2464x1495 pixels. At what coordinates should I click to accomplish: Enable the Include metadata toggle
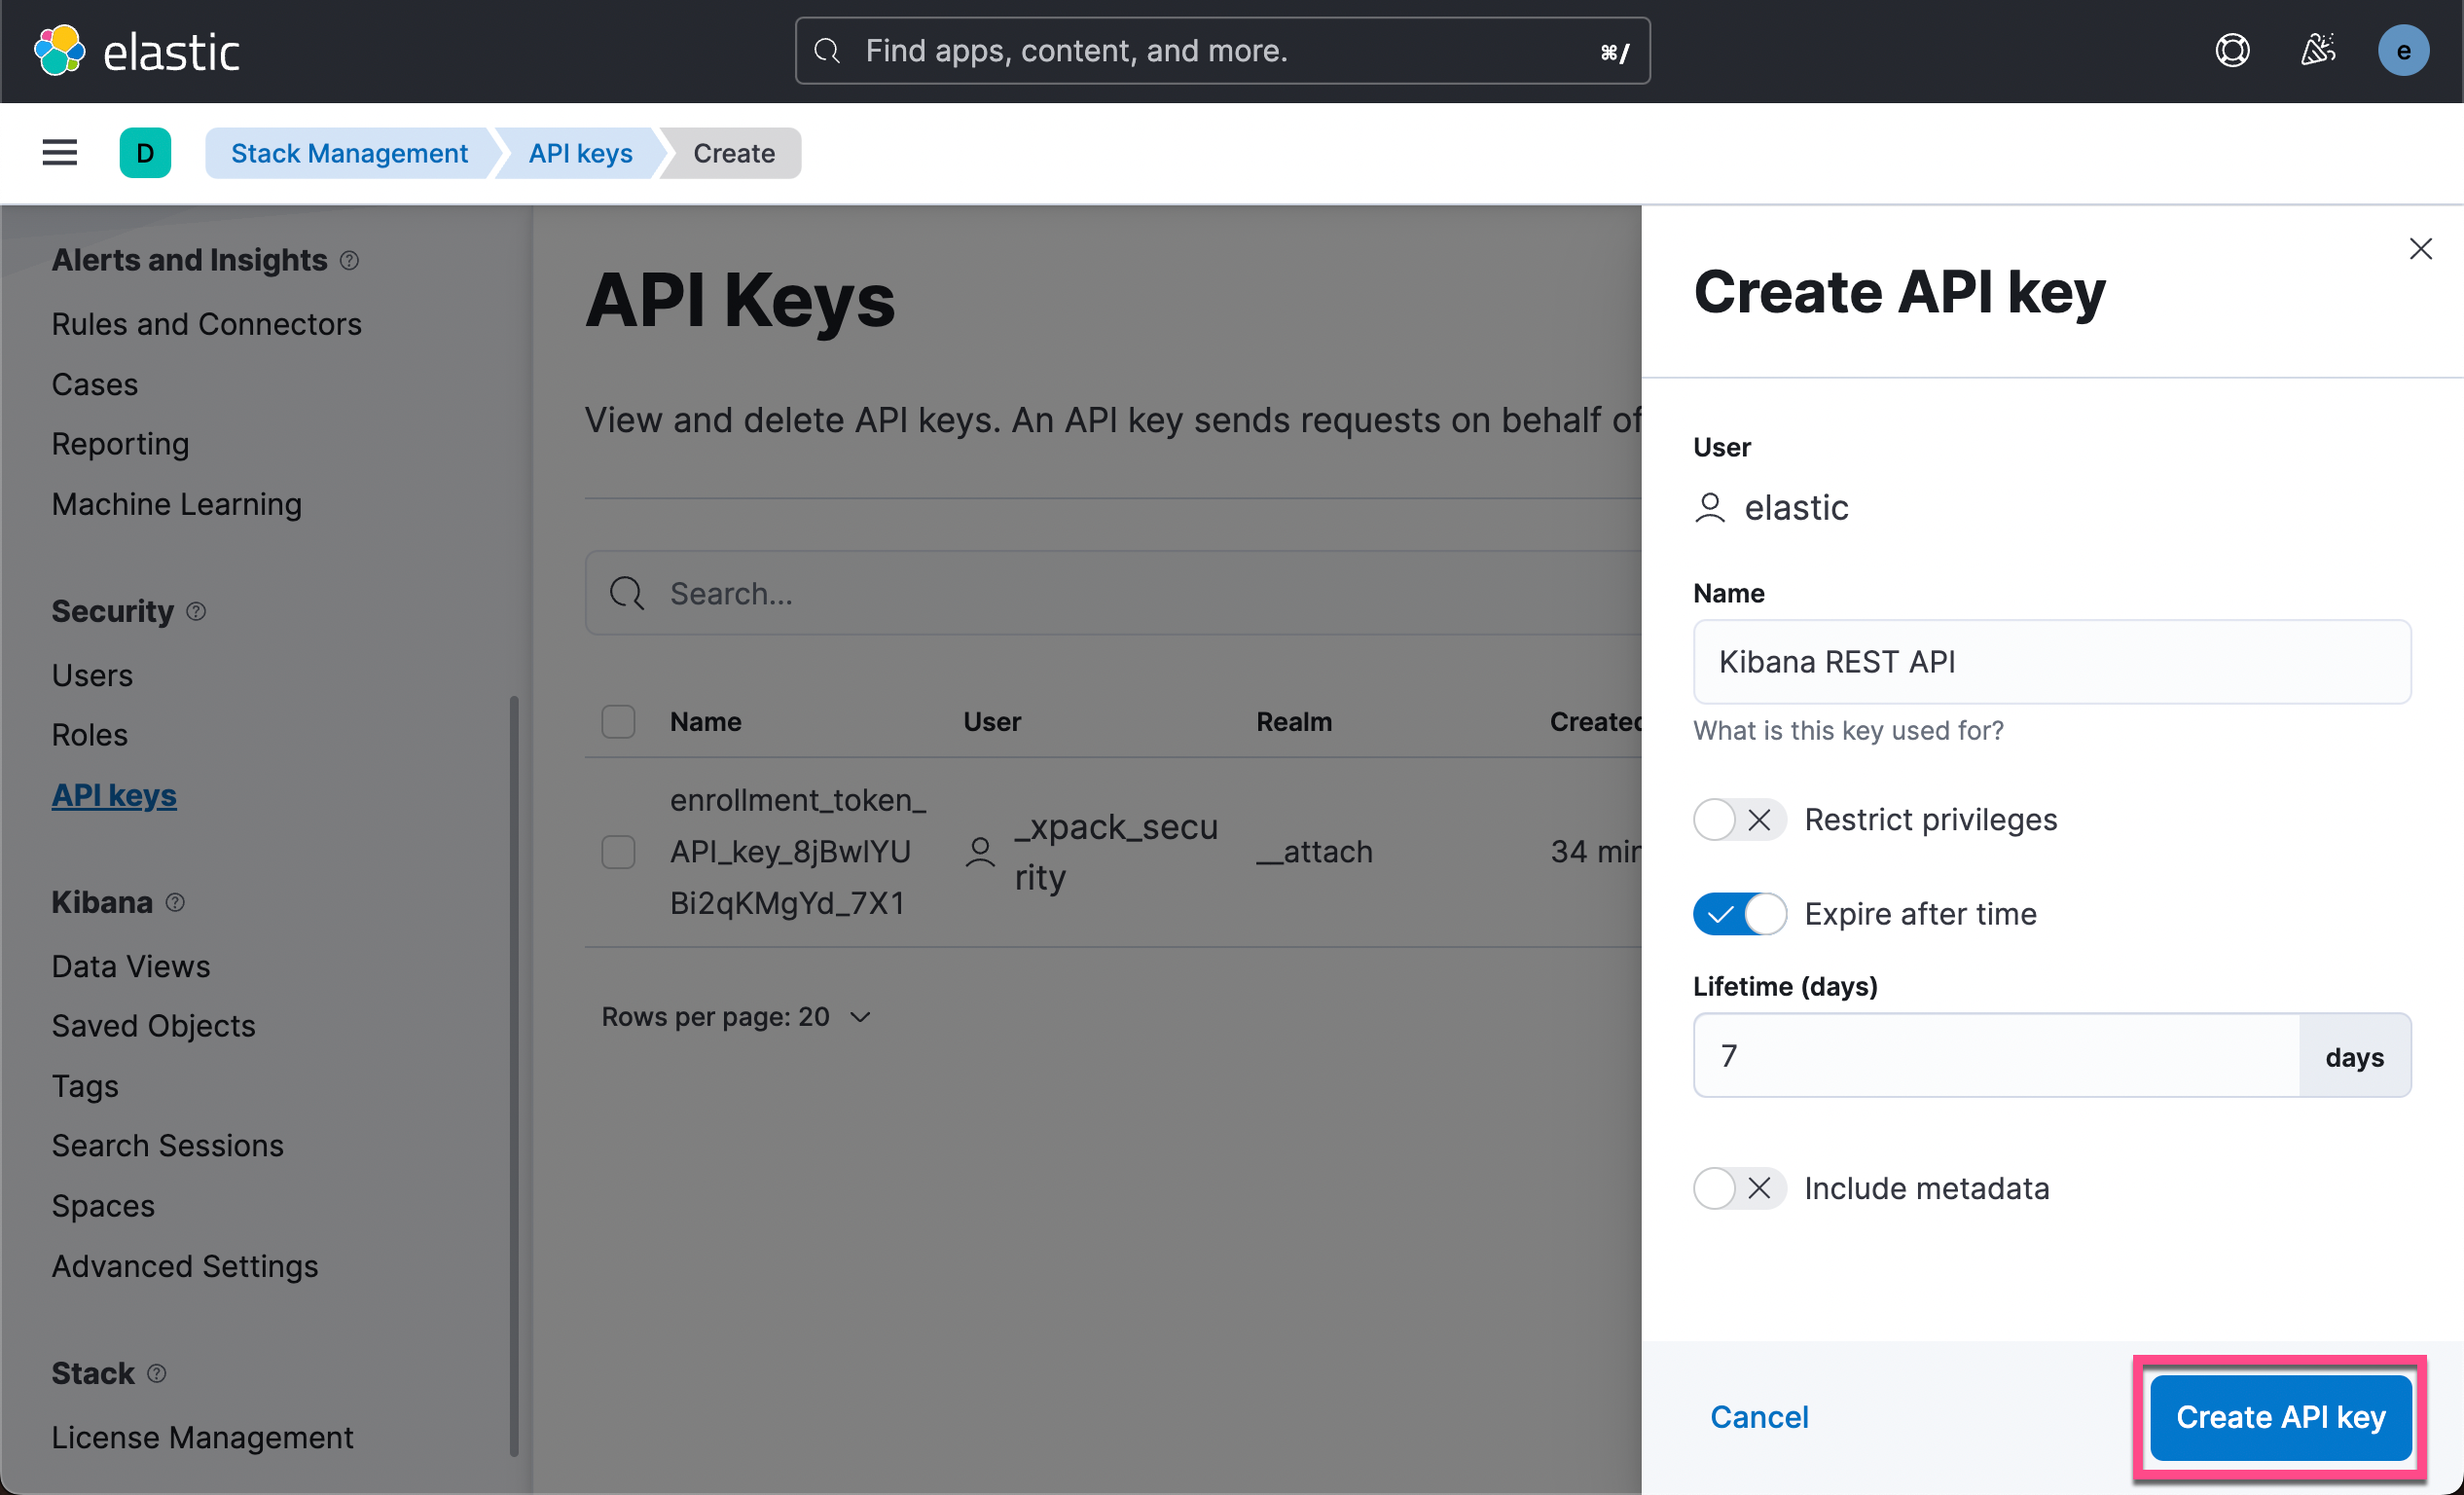[1739, 1188]
